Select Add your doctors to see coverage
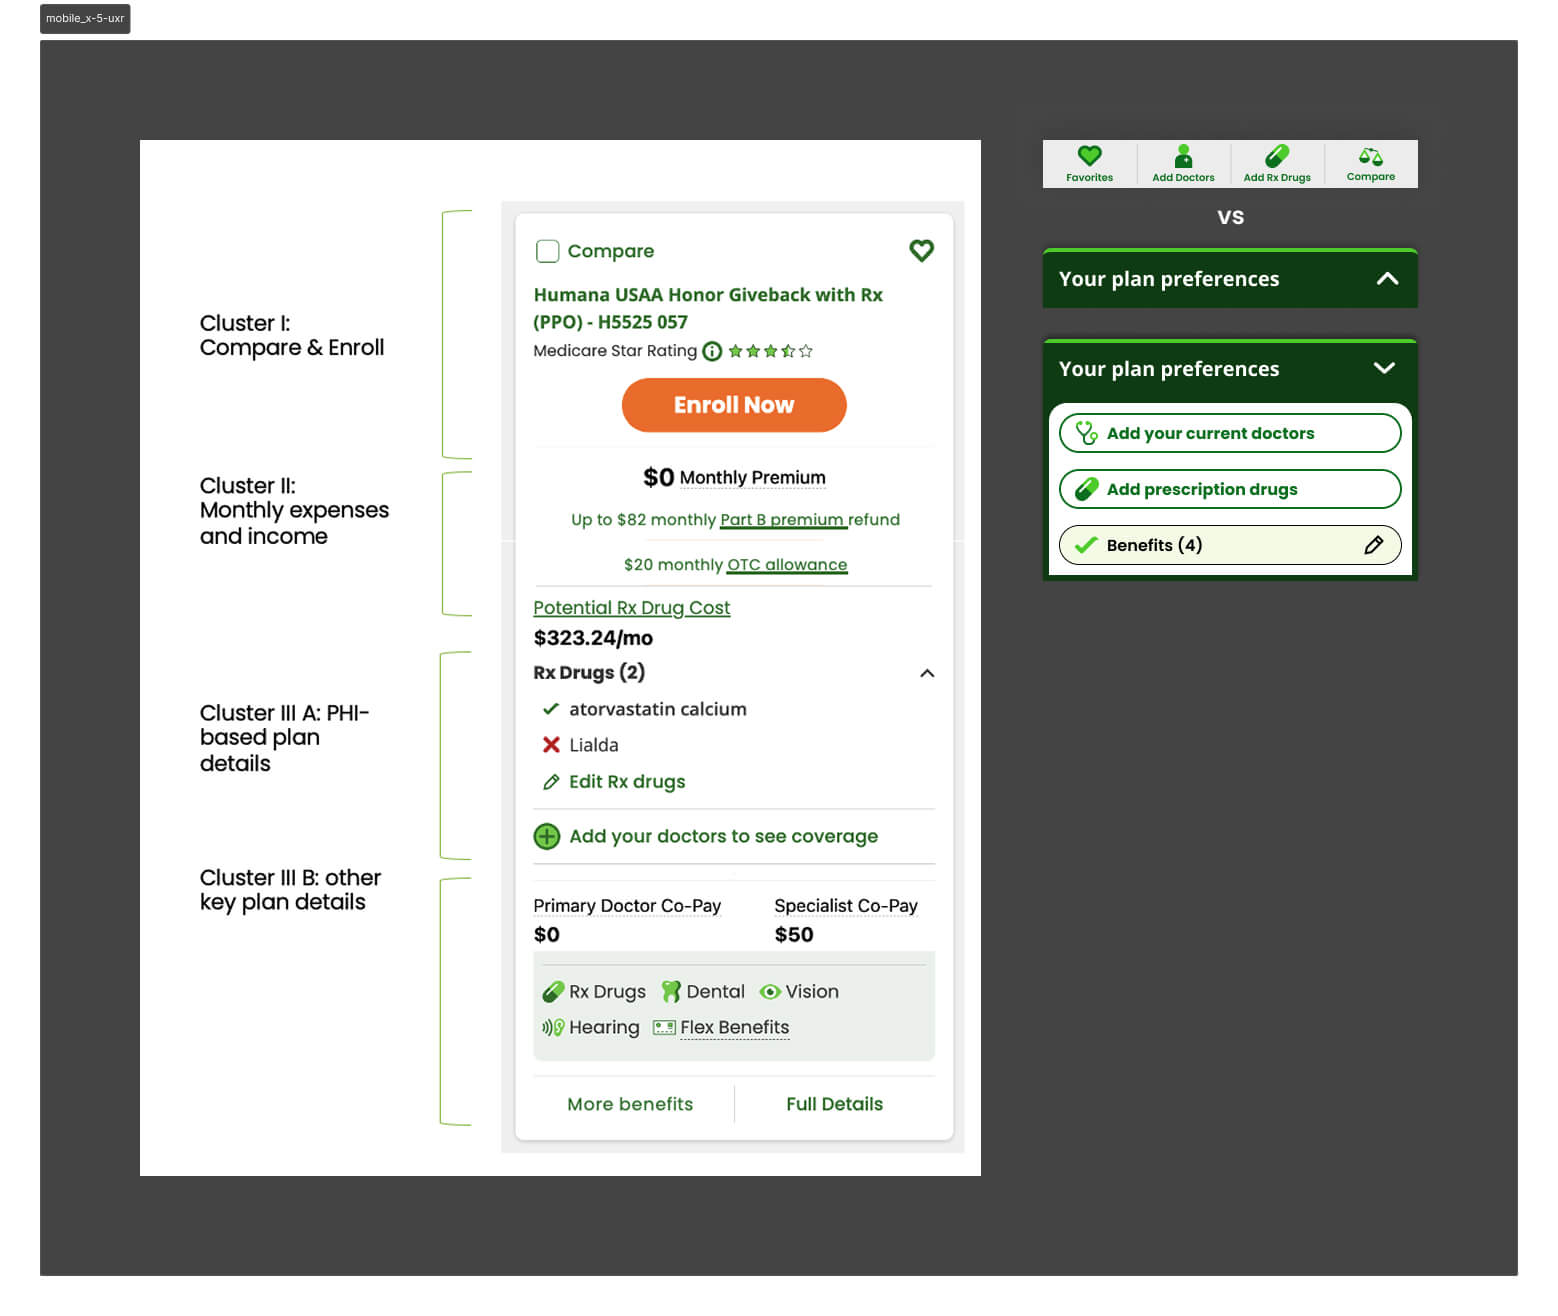Image resolution: width=1558 pixels, height=1316 pixels. pyautogui.click(x=723, y=836)
